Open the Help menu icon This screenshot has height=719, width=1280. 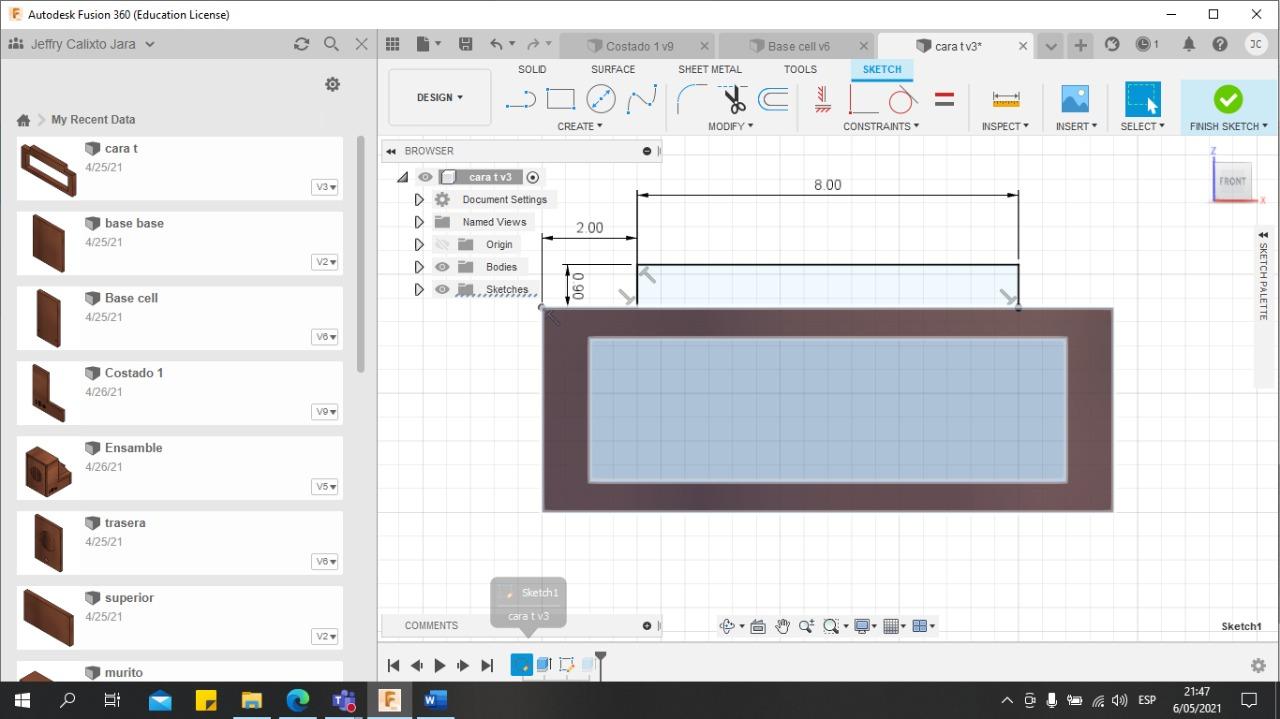(x=1220, y=44)
